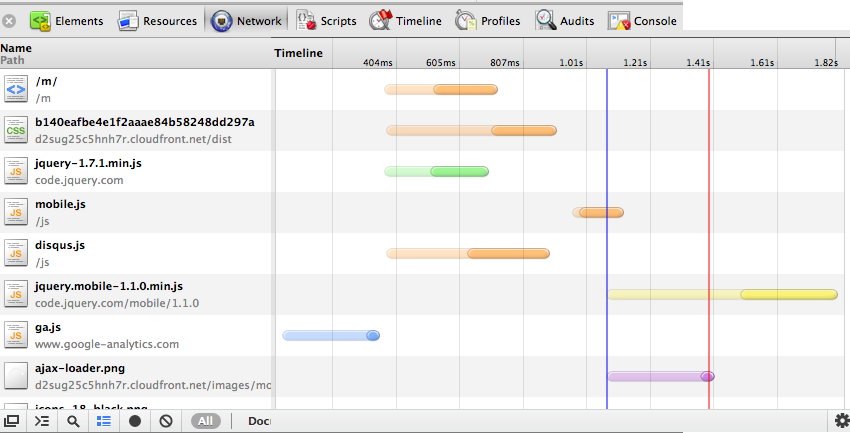This screenshot has width=850, height=433.
Task: Switch to the Console panel
Action: 644,20
